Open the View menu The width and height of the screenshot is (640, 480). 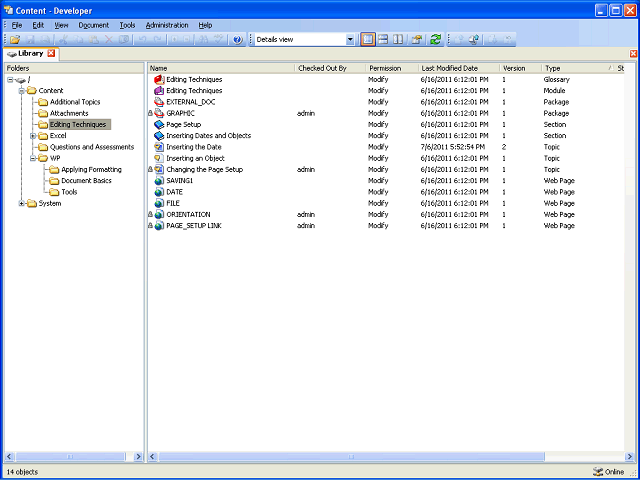click(61, 25)
